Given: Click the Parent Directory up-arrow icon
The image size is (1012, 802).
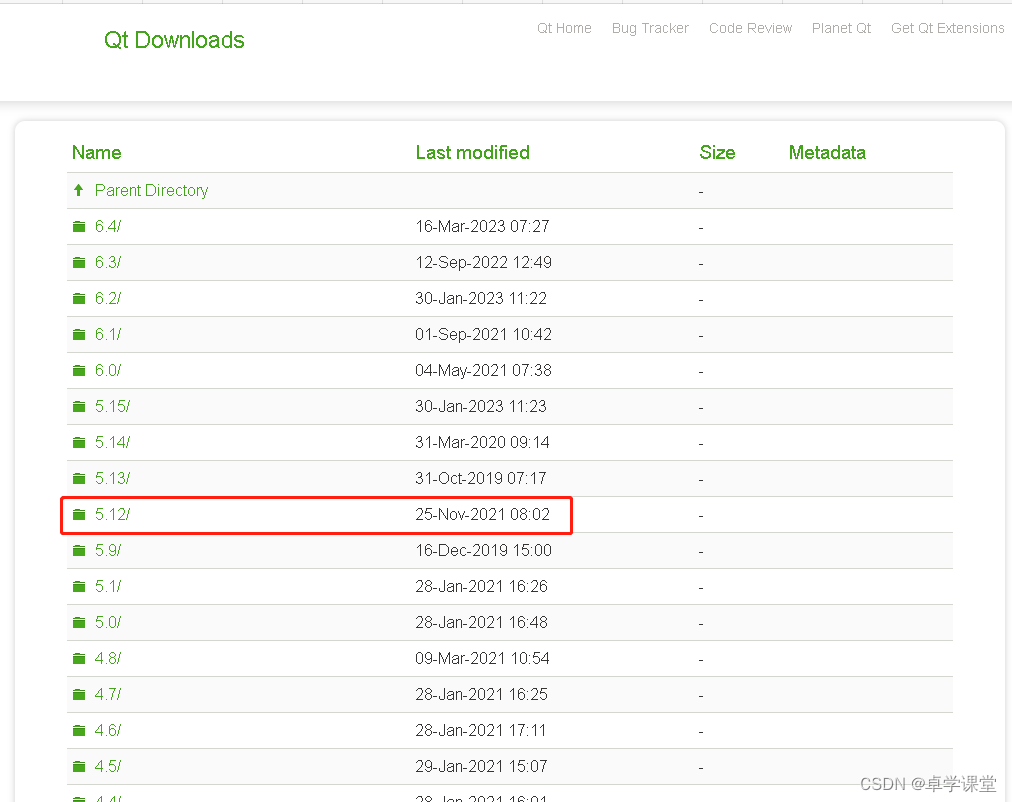Looking at the screenshot, I should click(79, 190).
